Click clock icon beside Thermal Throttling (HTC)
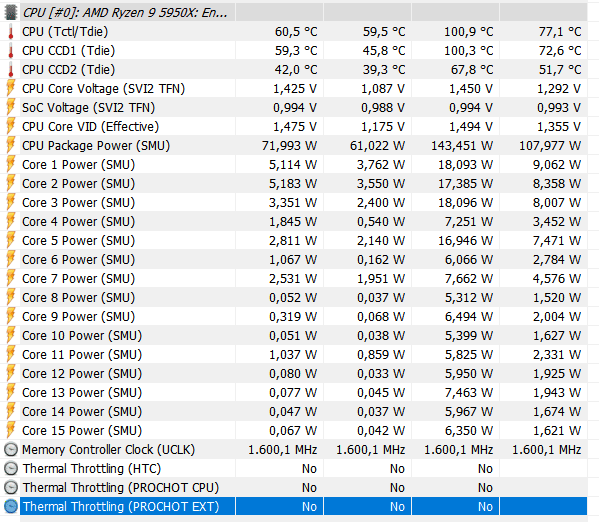This screenshot has height=522, width=599. [11, 469]
